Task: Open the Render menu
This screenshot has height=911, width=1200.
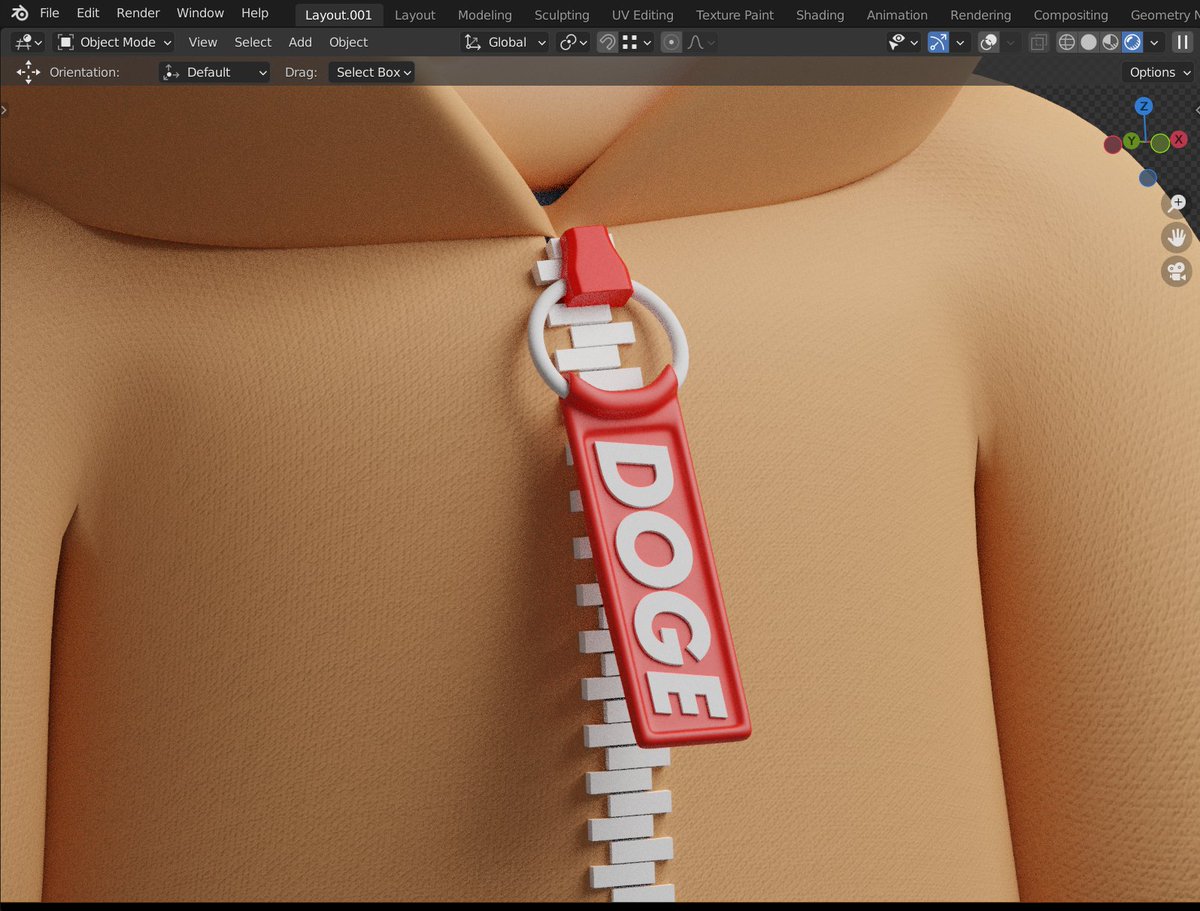Action: (138, 13)
